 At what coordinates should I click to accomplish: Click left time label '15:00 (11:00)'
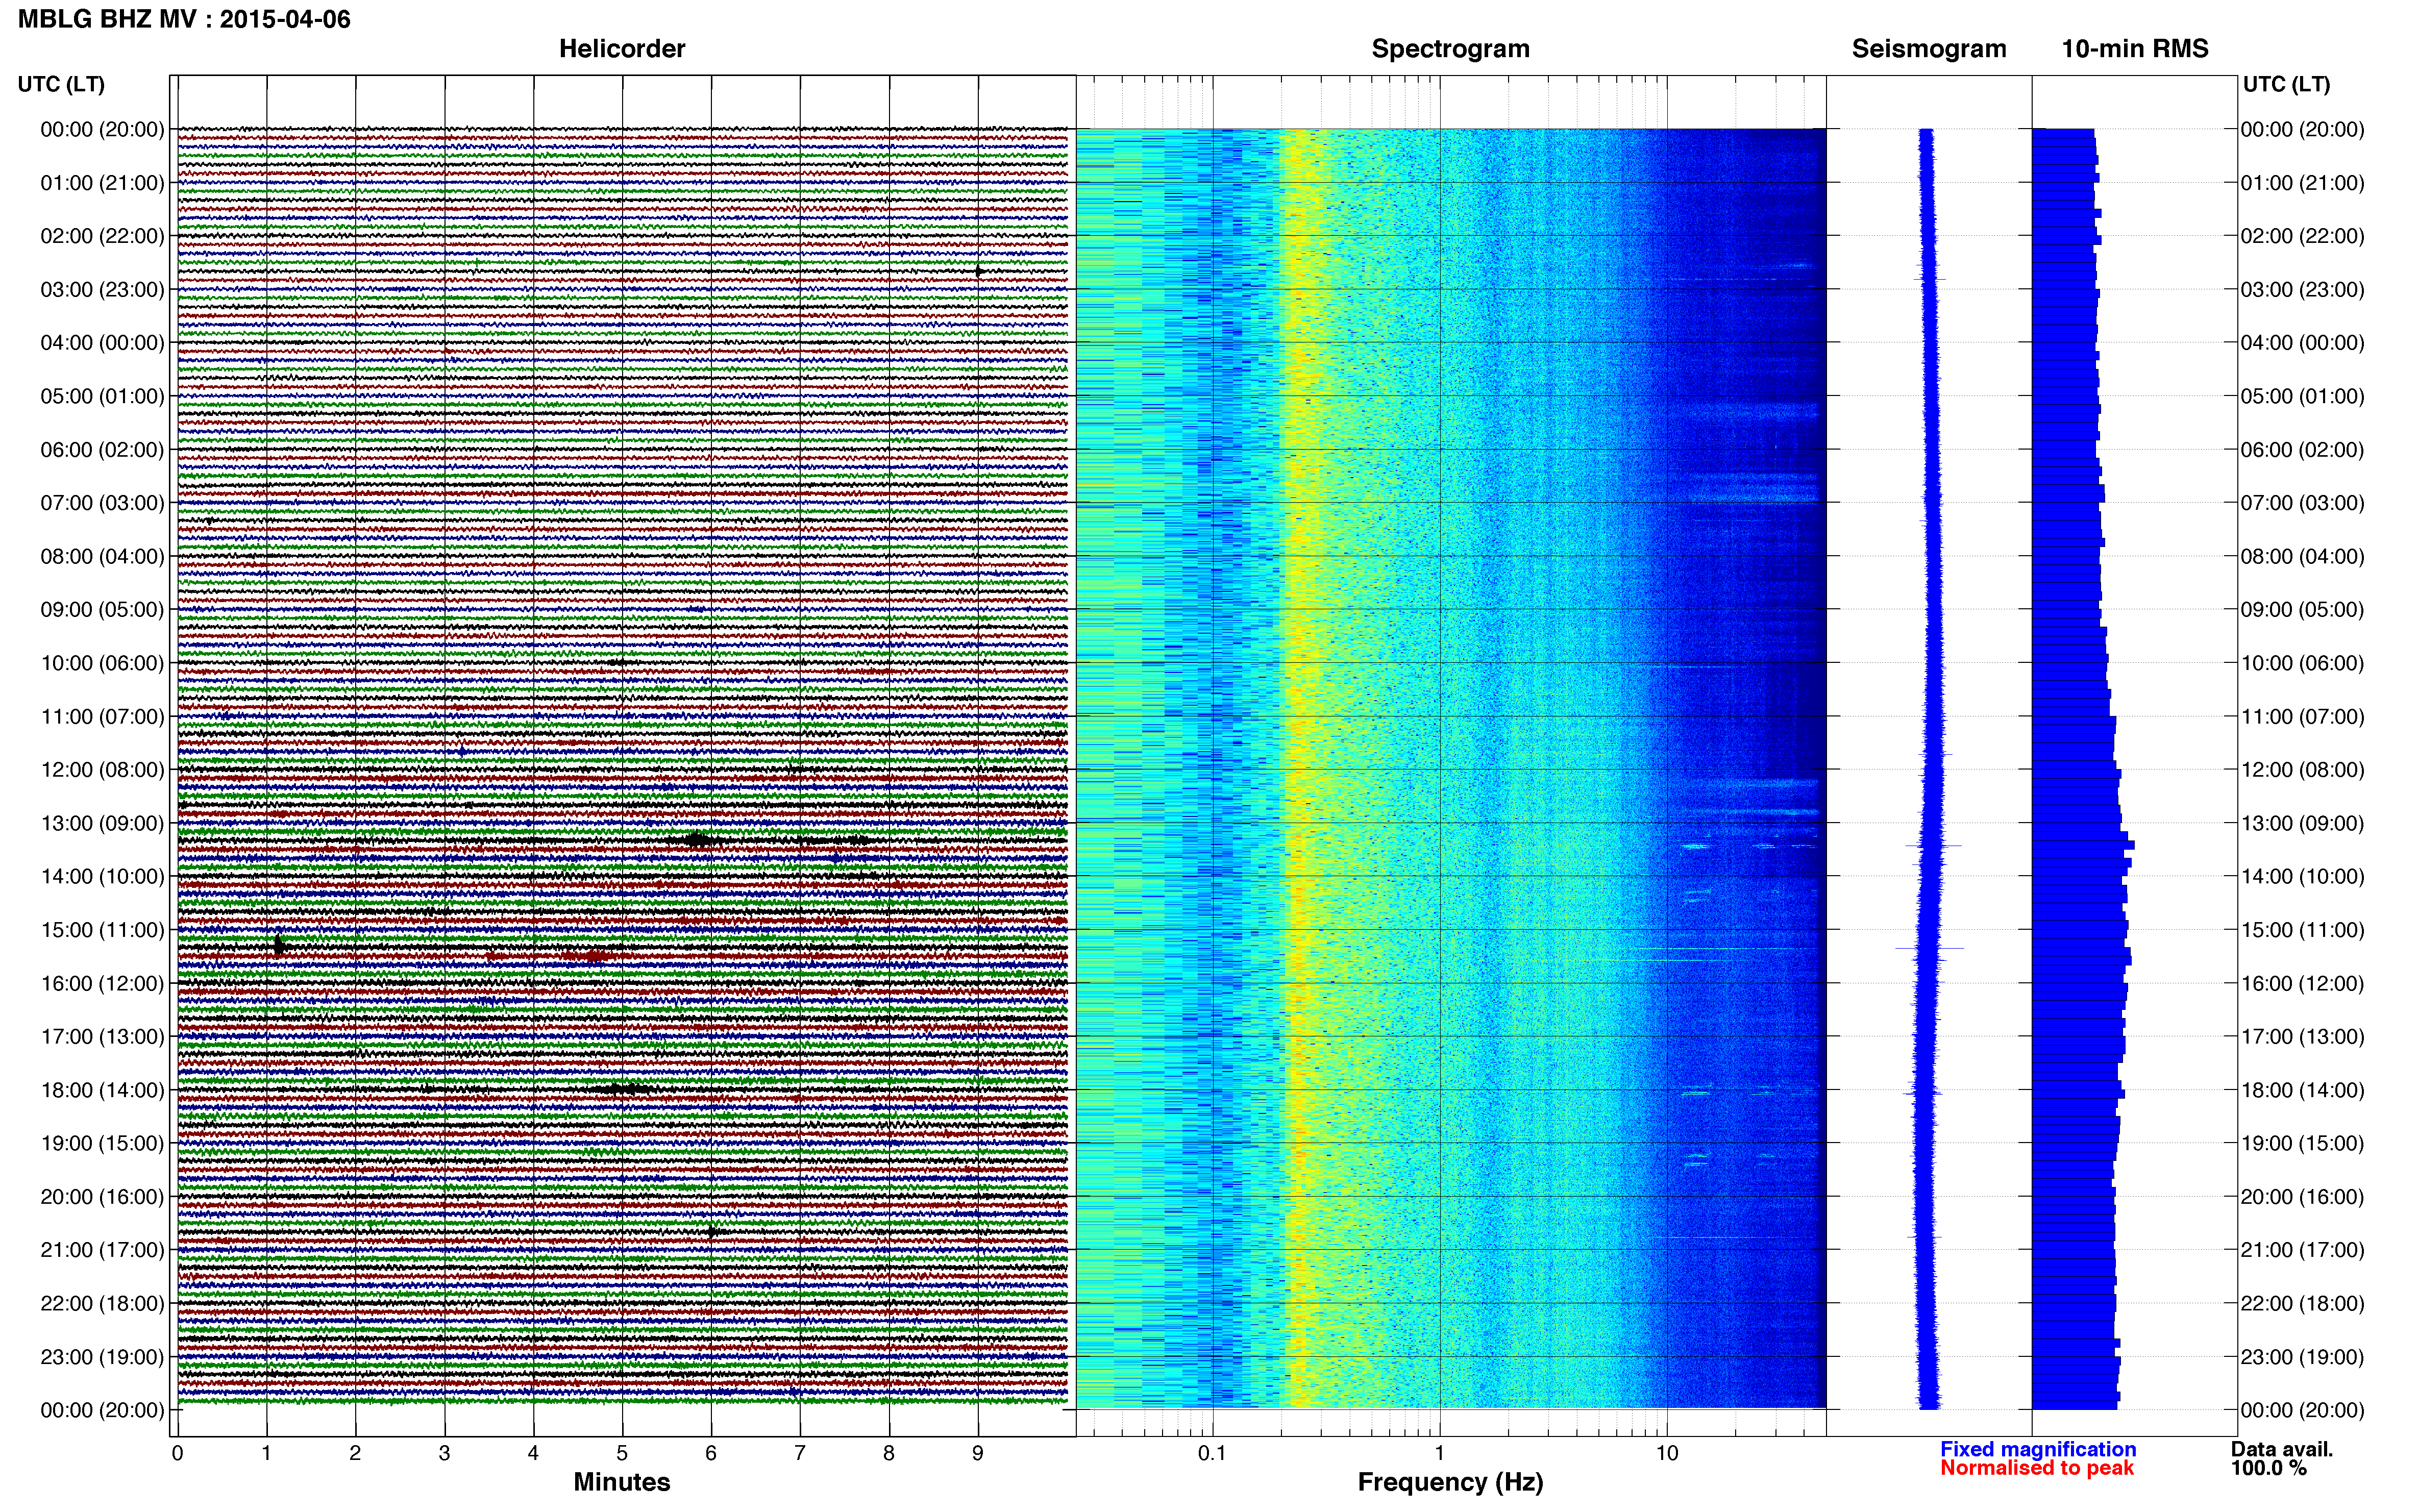pos(102,930)
